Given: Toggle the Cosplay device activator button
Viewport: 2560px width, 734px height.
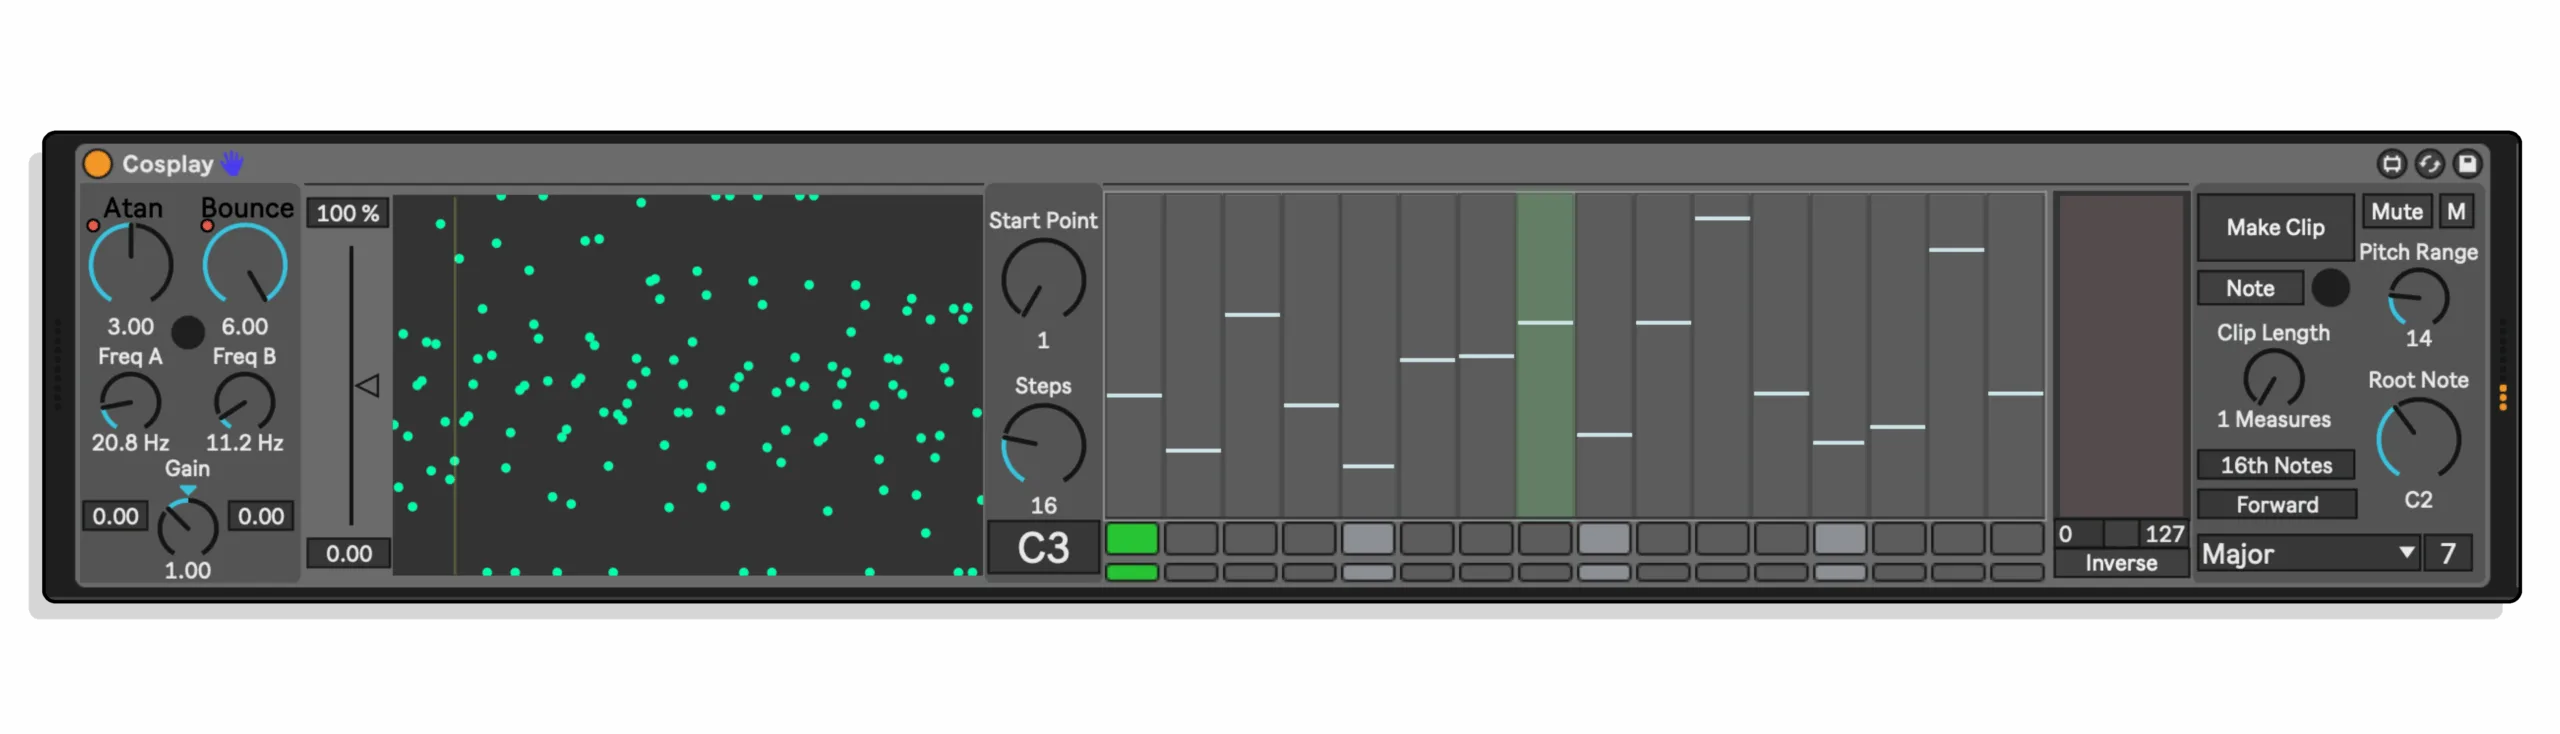Looking at the screenshot, I should (x=97, y=163).
